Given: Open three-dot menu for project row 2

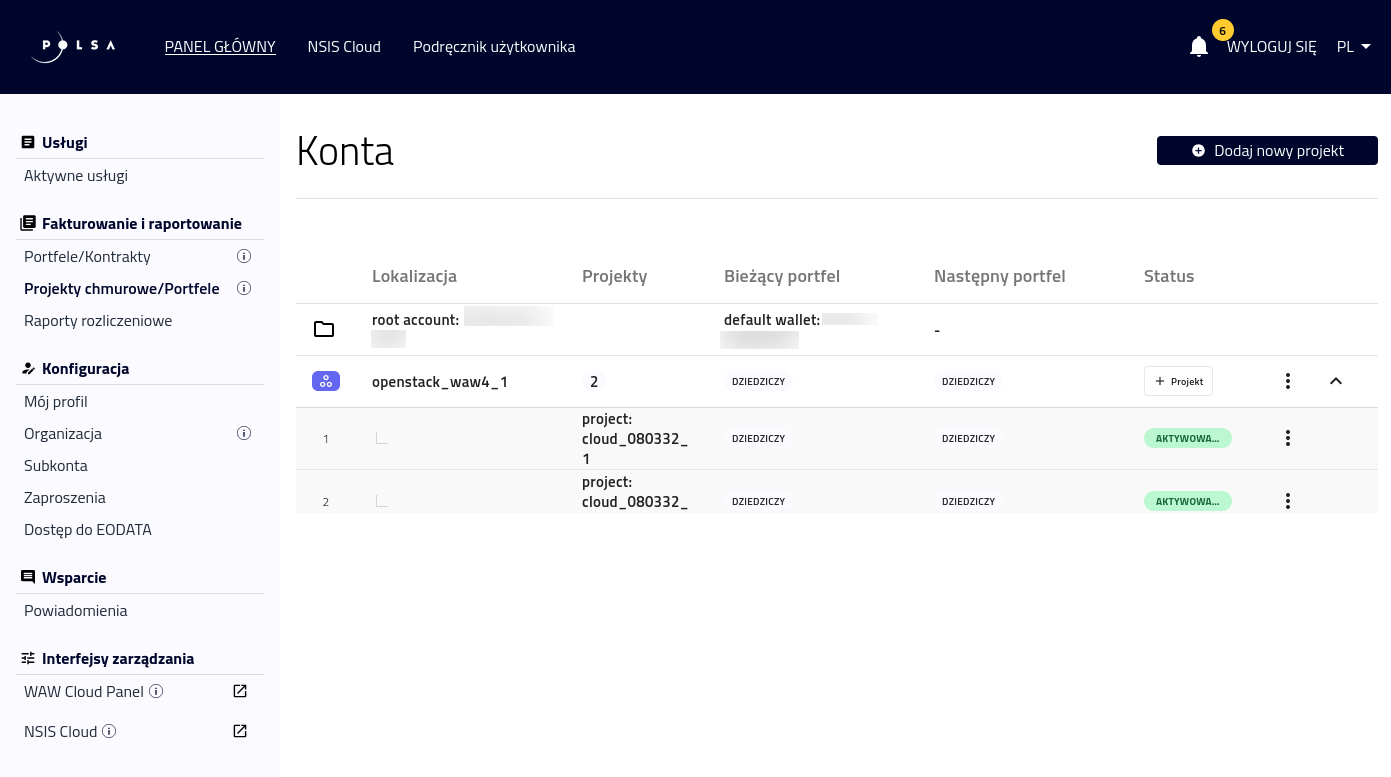Looking at the screenshot, I should [1288, 501].
